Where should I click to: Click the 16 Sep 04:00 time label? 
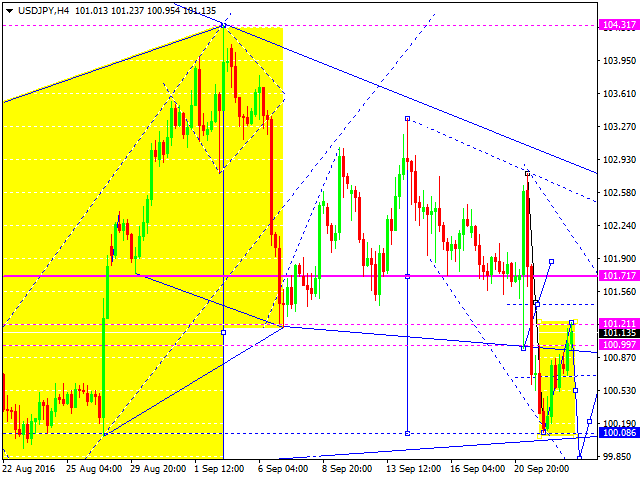click(478, 469)
